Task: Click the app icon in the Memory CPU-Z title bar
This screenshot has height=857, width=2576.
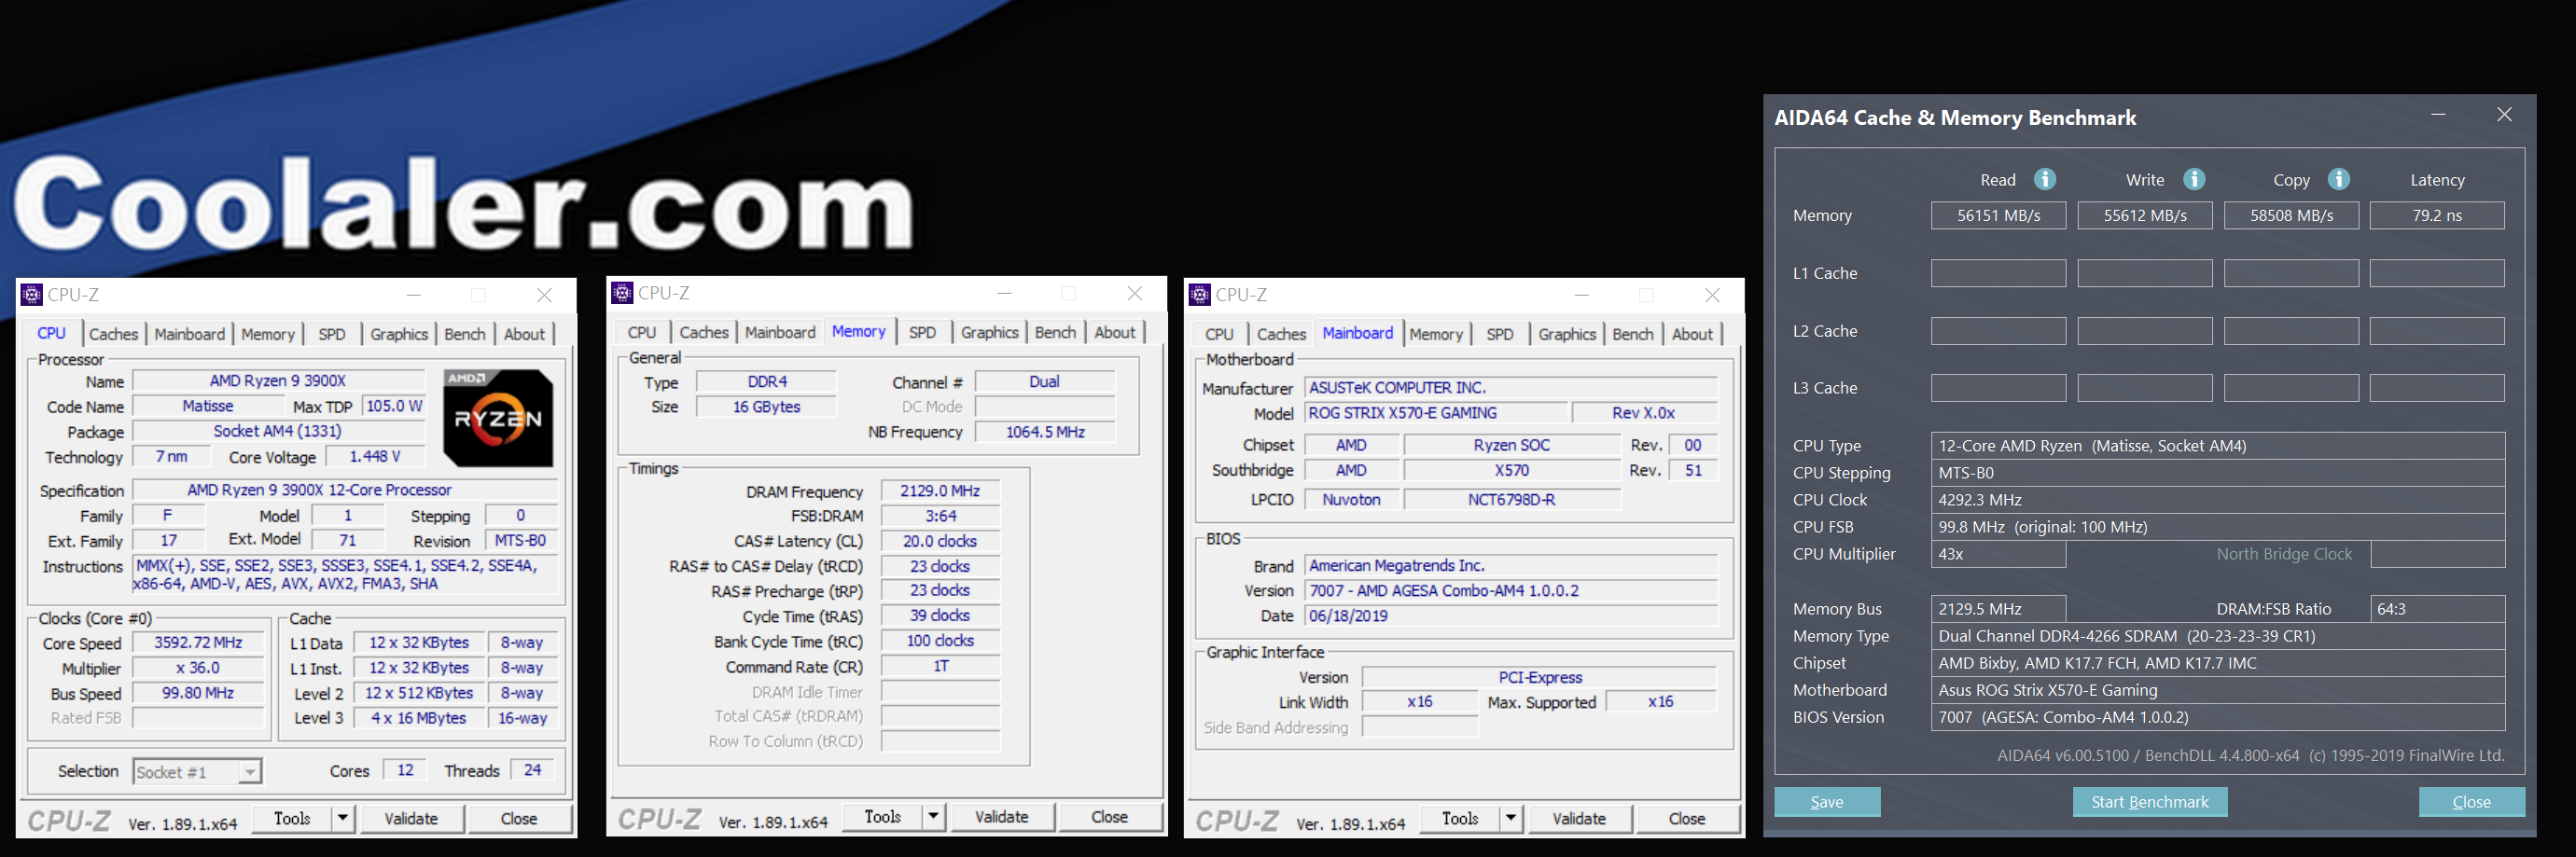Action: click(622, 293)
